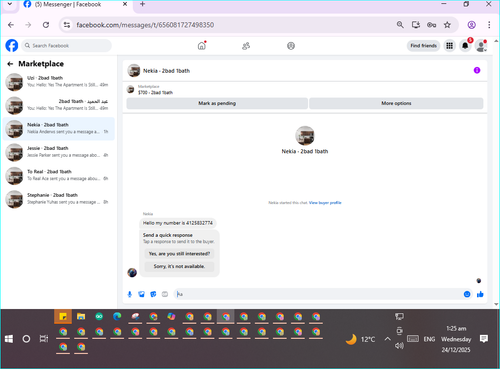Choose a GIF icon in composer

[165, 294]
